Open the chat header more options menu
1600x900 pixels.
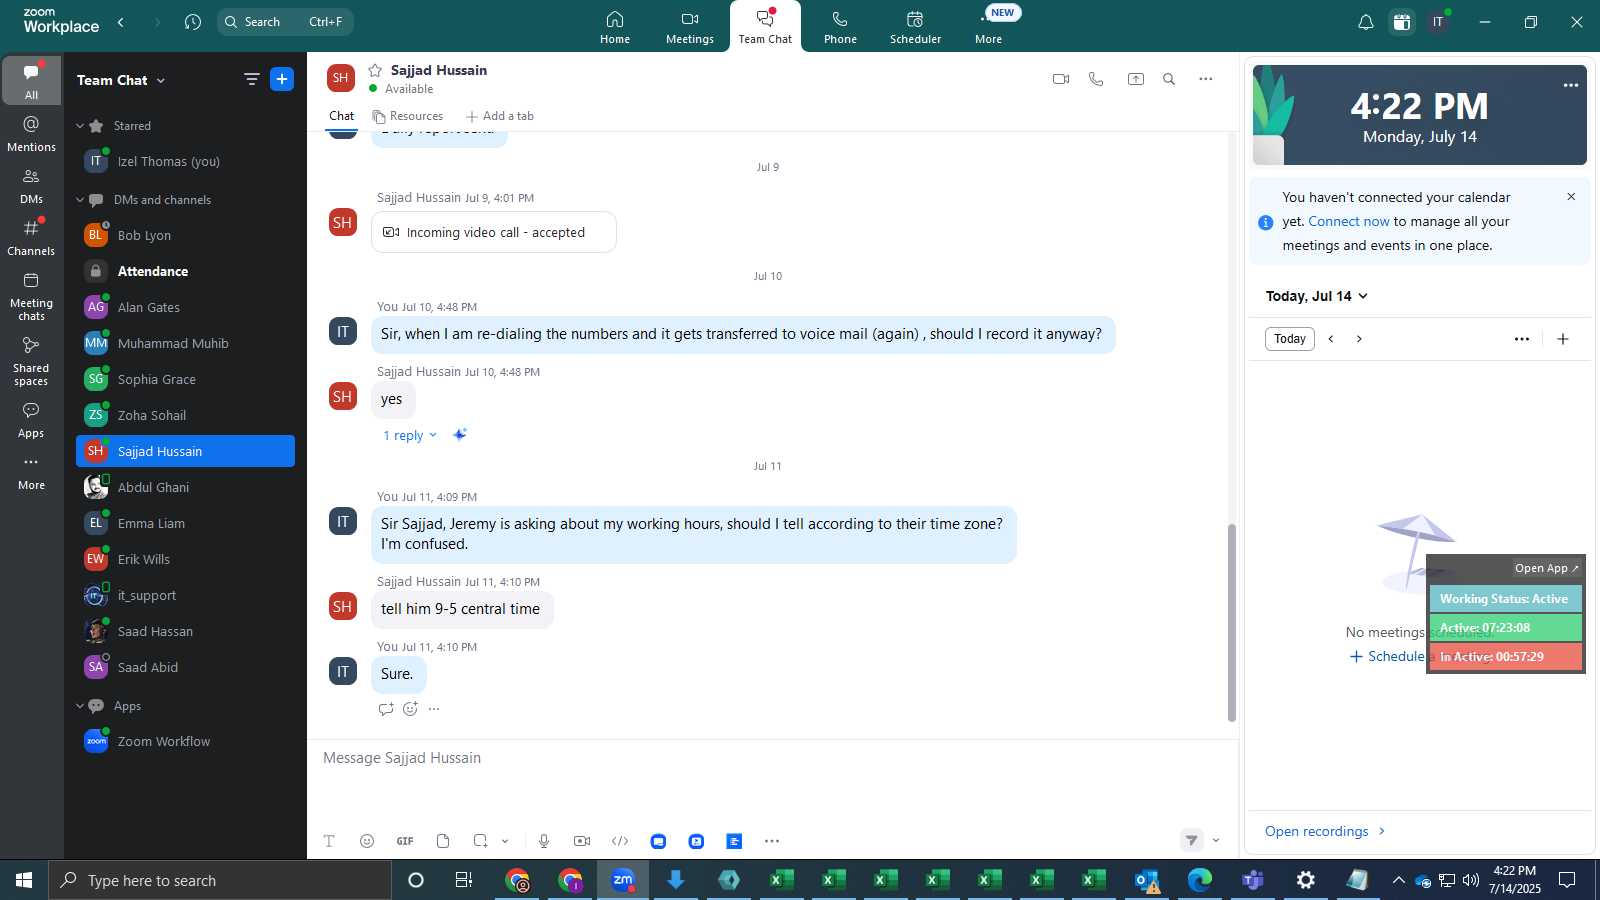[x=1206, y=79]
